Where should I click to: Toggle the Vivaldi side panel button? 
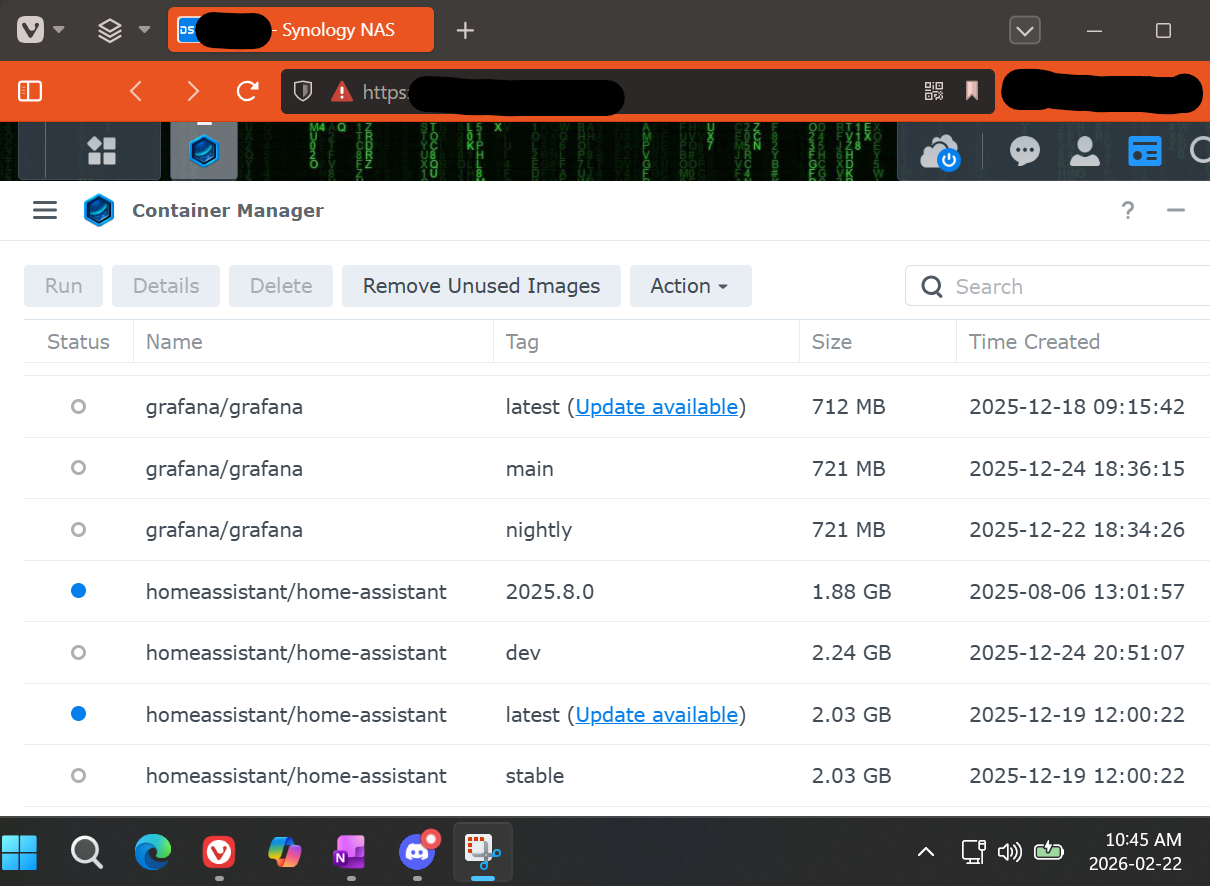pos(30,92)
